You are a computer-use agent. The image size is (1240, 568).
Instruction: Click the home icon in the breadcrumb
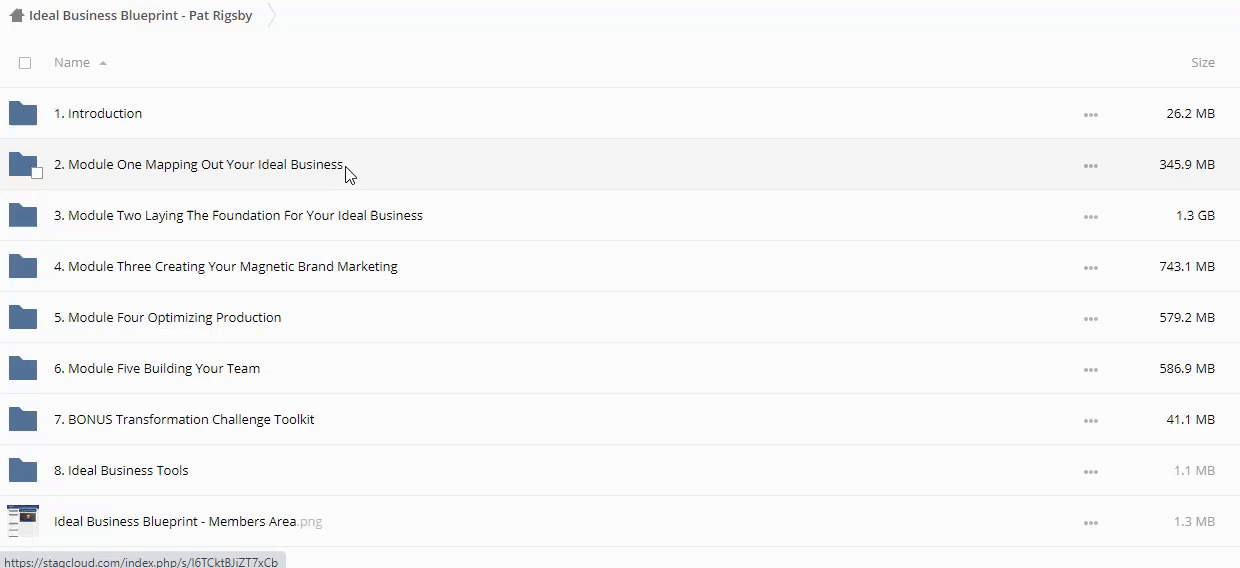(16, 16)
